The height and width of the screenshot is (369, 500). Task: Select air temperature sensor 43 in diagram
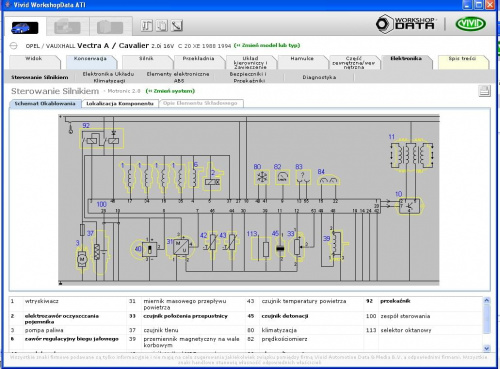coord(231,245)
